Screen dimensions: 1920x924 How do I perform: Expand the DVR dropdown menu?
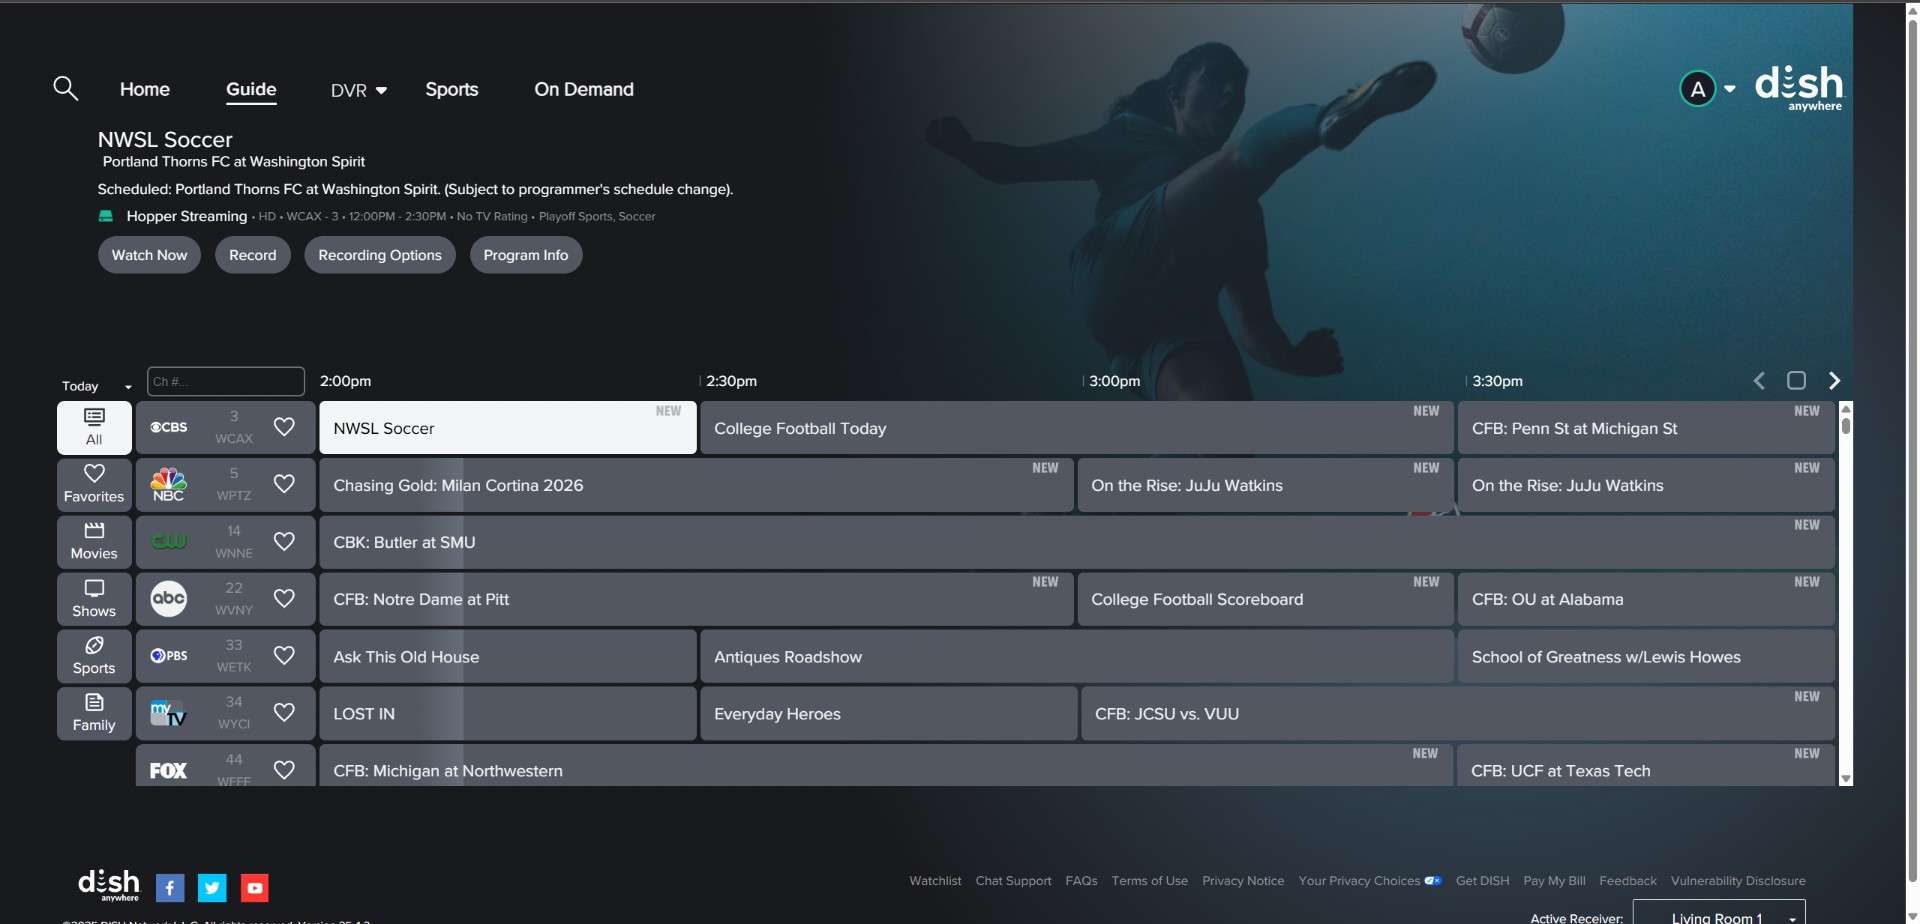357,89
